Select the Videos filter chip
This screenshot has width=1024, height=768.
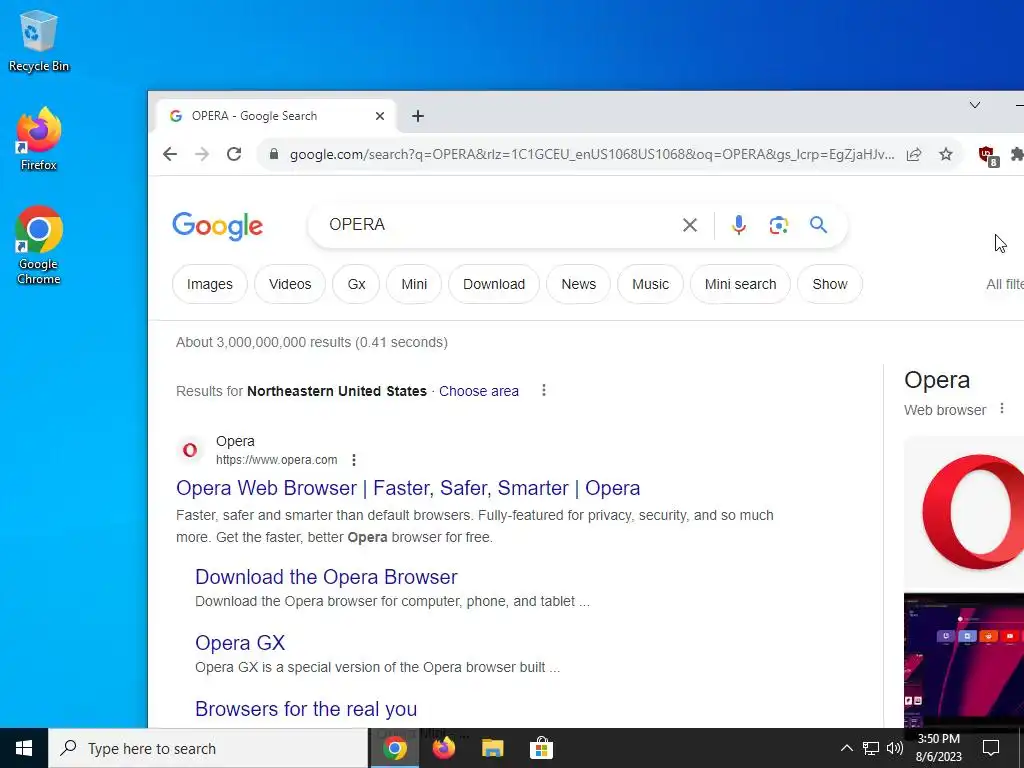pos(290,284)
